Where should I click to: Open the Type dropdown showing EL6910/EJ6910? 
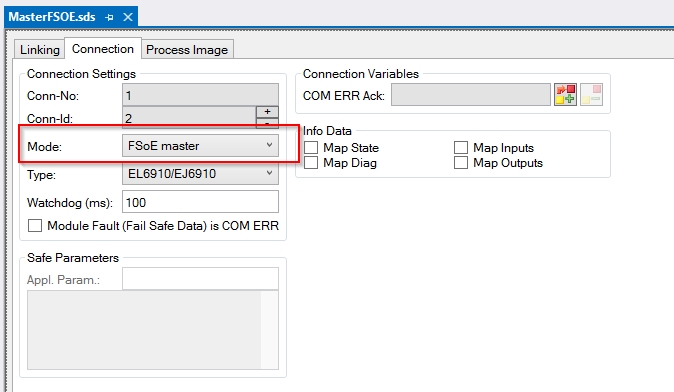point(200,174)
